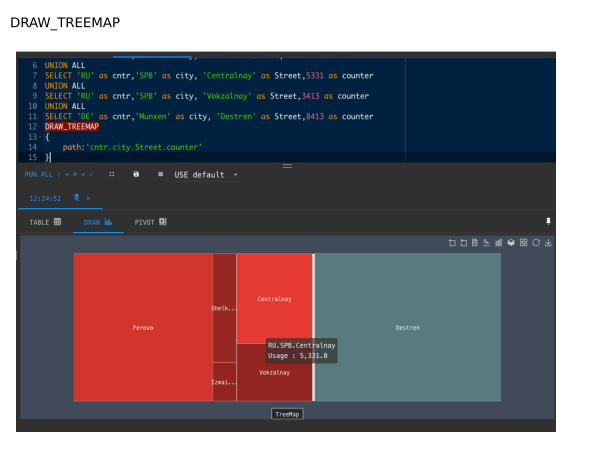The width and height of the screenshot is (600, 450).
Task: Switch chart to line chart icon
Action: (x=487, y=243)
